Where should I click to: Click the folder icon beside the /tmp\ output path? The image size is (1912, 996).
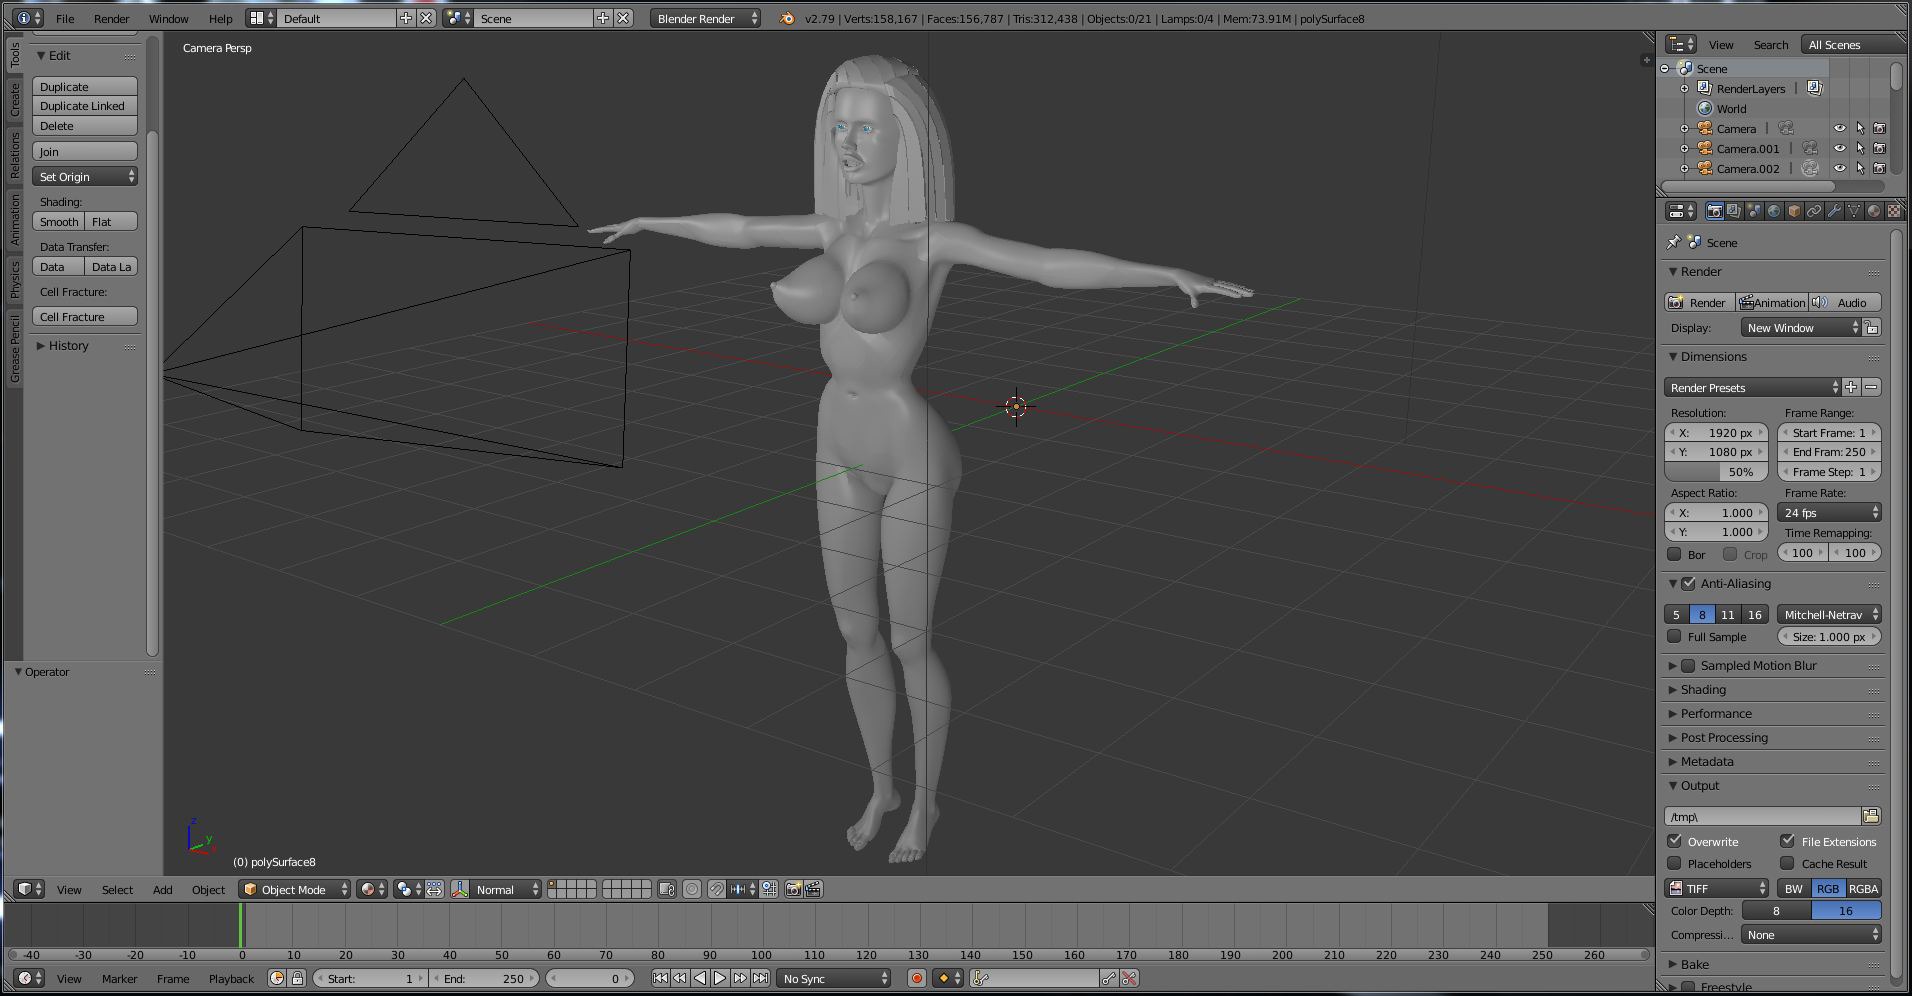click(x=1871, y=816)
